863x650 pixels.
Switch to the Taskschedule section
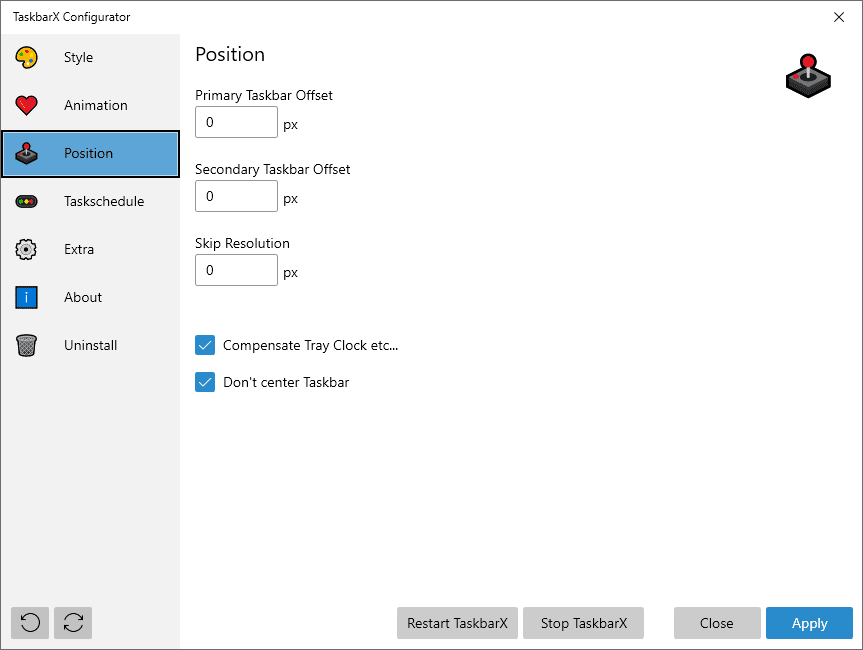(104, 201)
